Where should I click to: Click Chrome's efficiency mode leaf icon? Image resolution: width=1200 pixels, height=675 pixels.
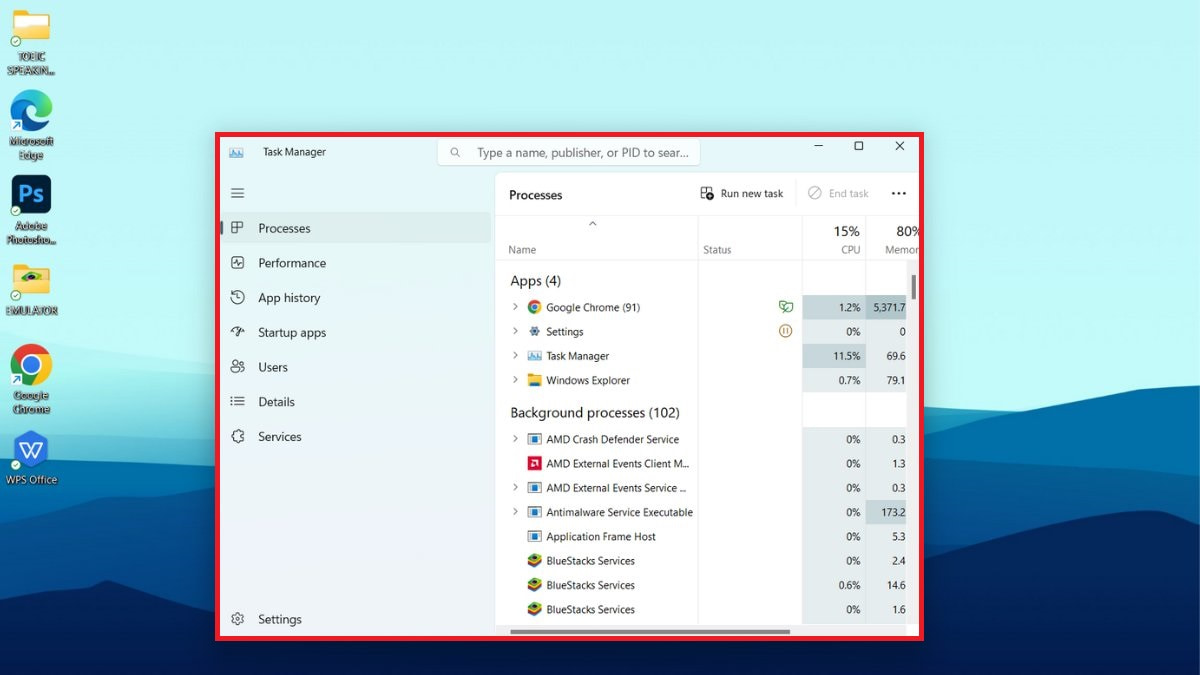pos(786,307)
